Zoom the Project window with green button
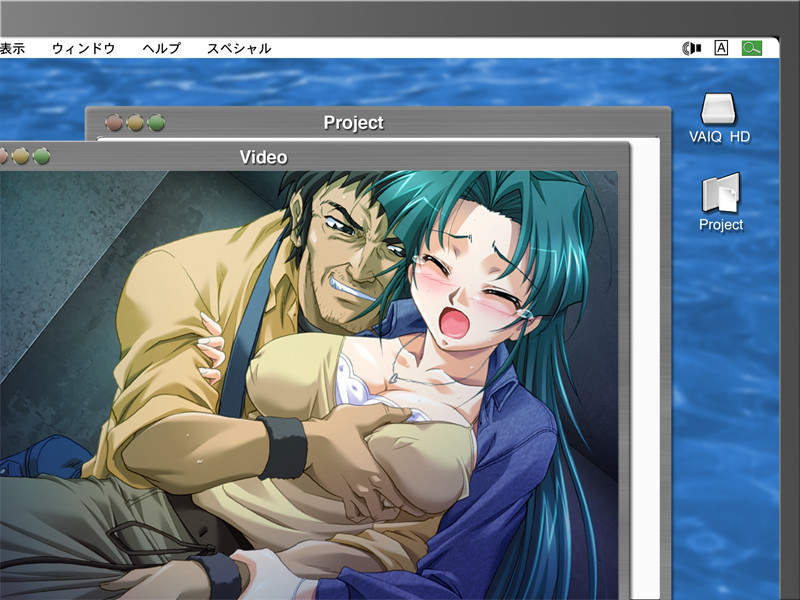Screen dimensions: 800x600 pos(157,122)
